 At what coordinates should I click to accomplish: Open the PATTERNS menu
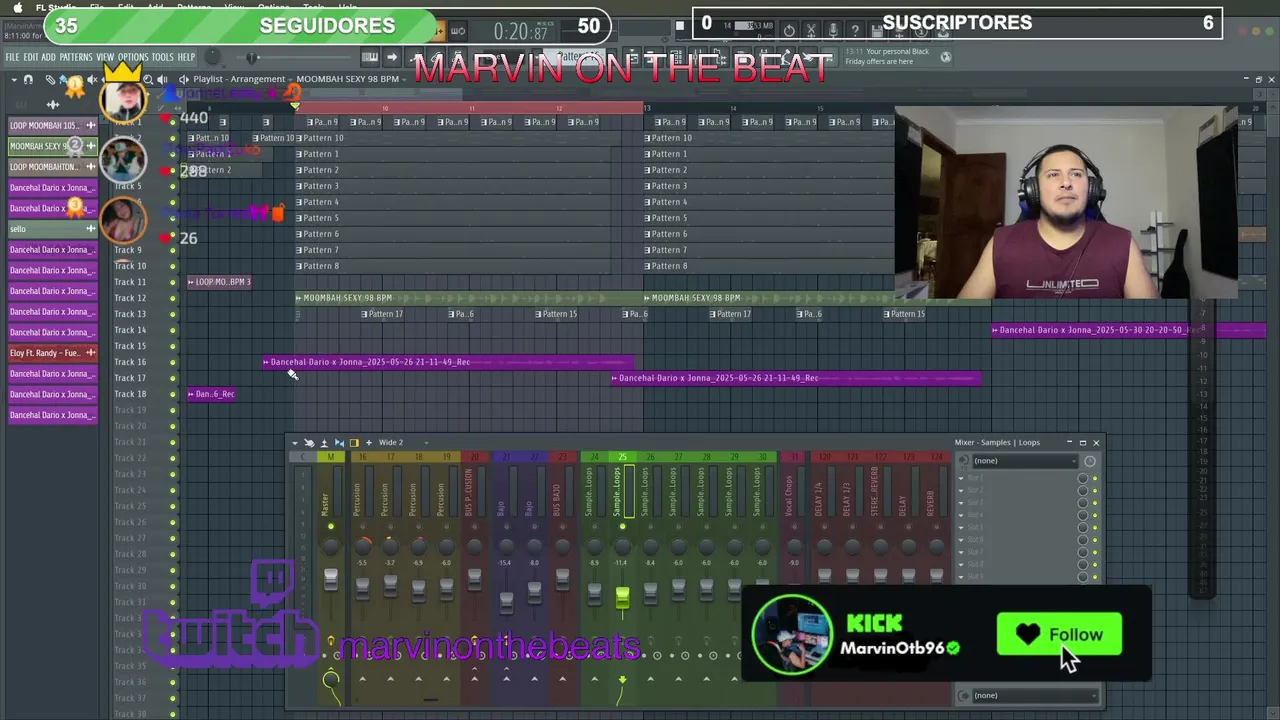click(x=75, y=57)
